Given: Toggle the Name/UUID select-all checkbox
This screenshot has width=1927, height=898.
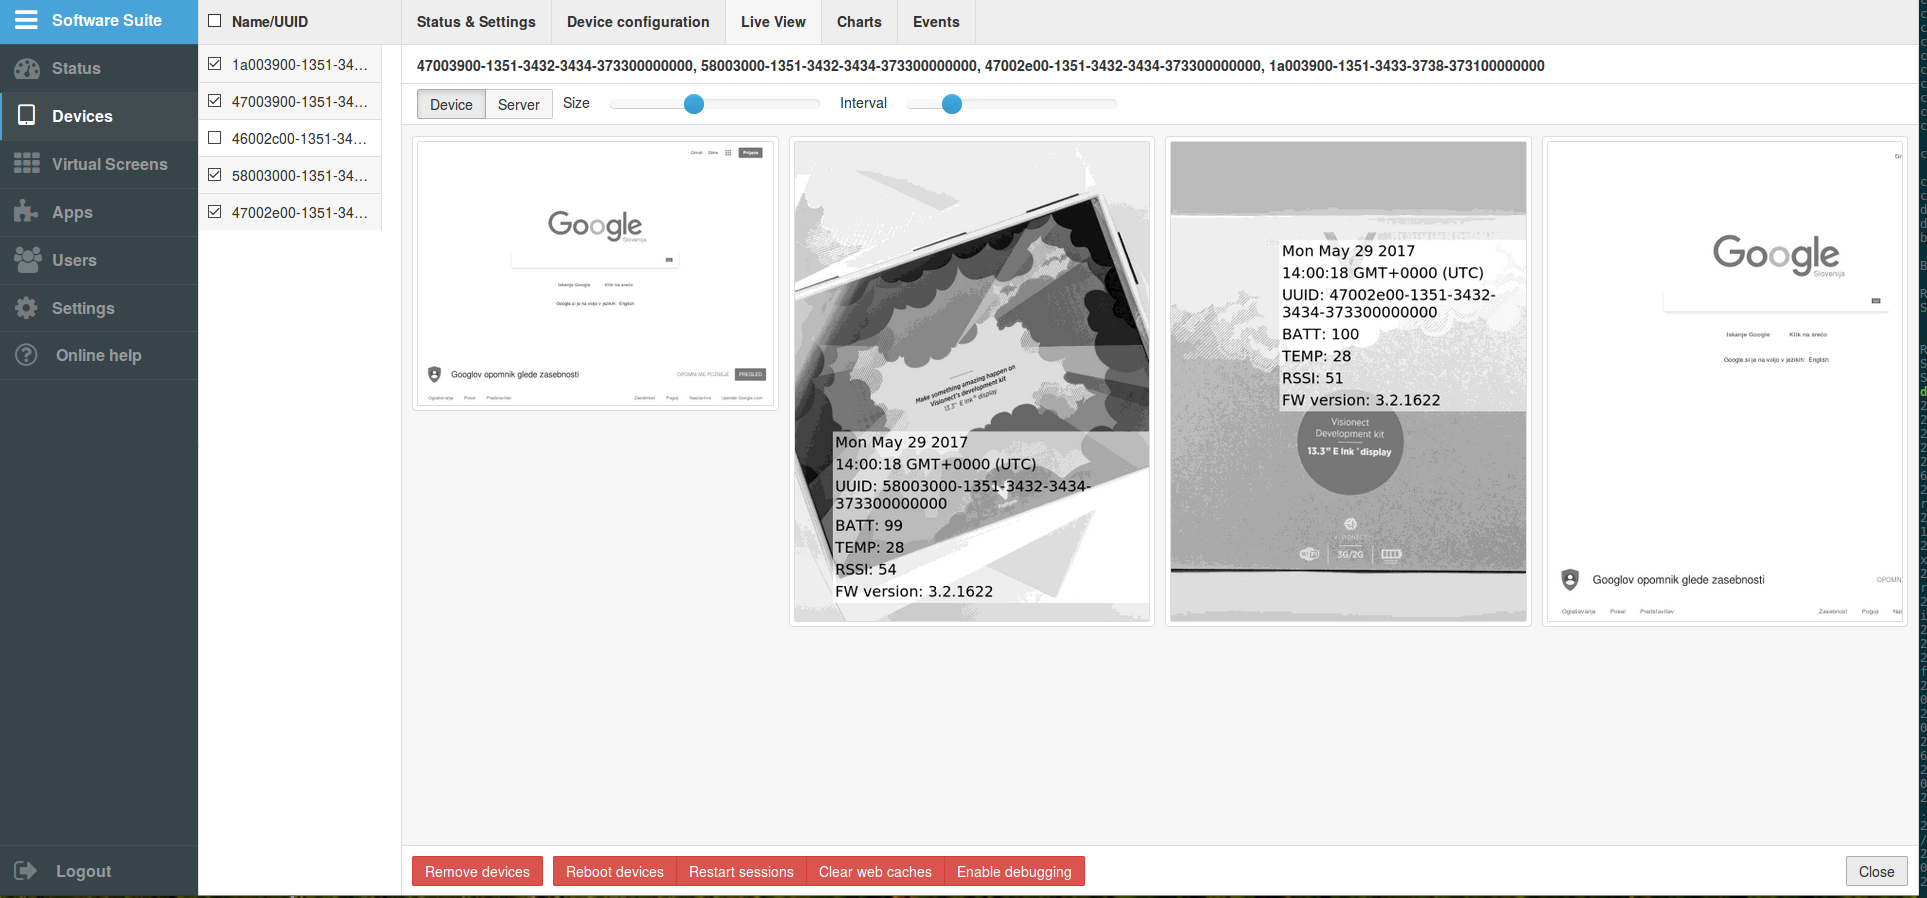Looking at the screenshot, I should pyautogui.click(x=214, y=21).
